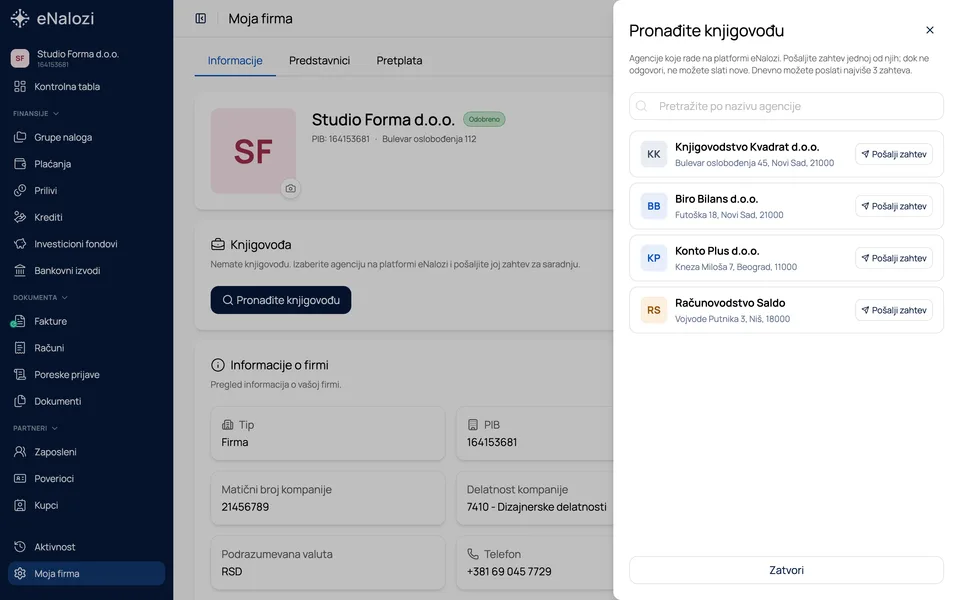
Task: Send request to Knjigovodstvo Kvadrat d.o.o.
Action: point(894,154)
